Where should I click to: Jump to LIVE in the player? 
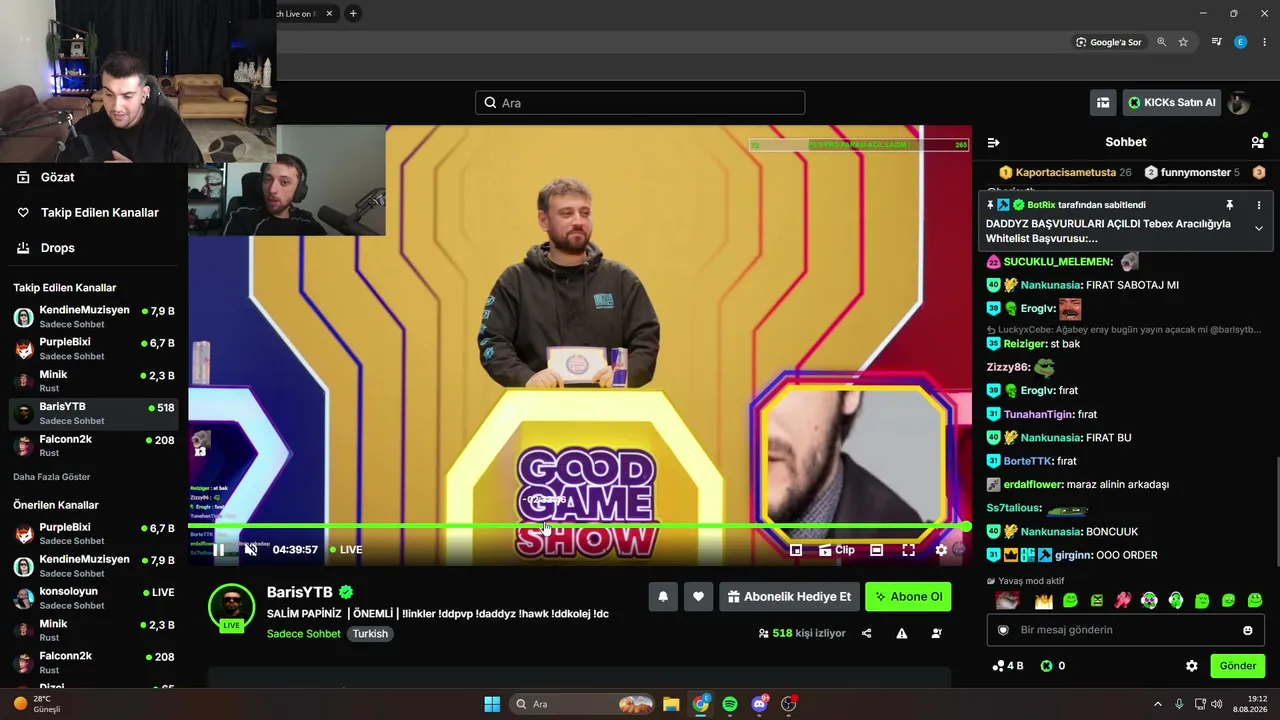tap(346, 550)
